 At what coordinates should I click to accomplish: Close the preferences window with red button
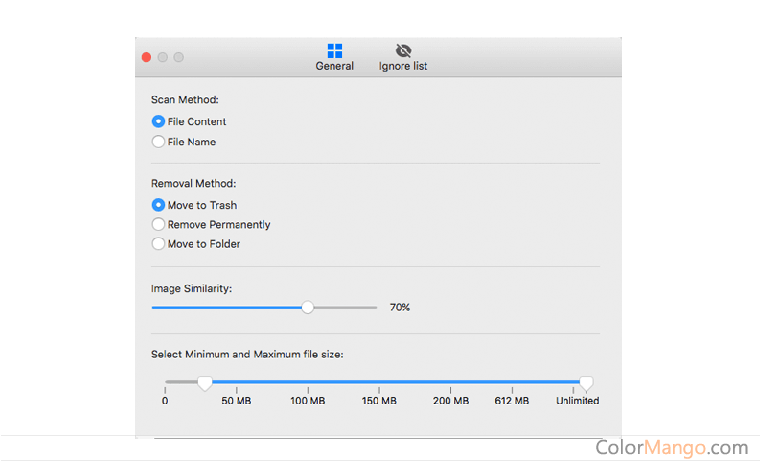(x=147, y=57)
